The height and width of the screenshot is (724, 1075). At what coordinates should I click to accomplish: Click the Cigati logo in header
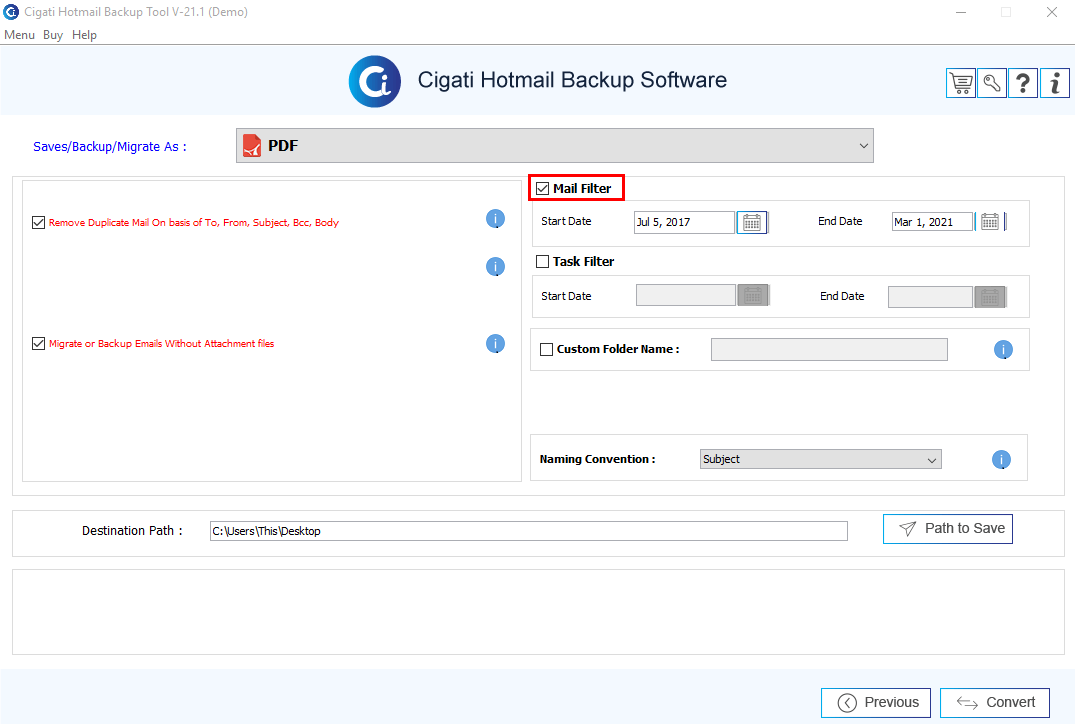[374, 82]
